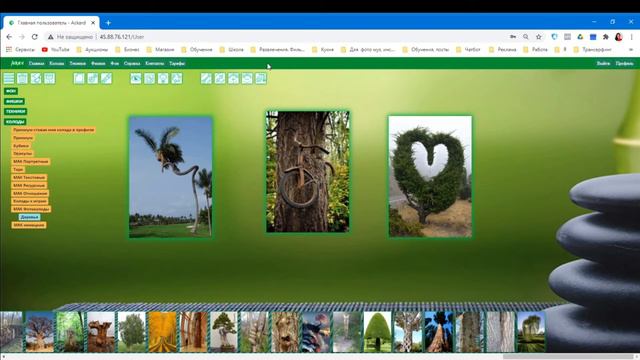Open the hamburger list icon in the toolbar
The height and width of the screenshot is (360, 640).
point(9,78)
